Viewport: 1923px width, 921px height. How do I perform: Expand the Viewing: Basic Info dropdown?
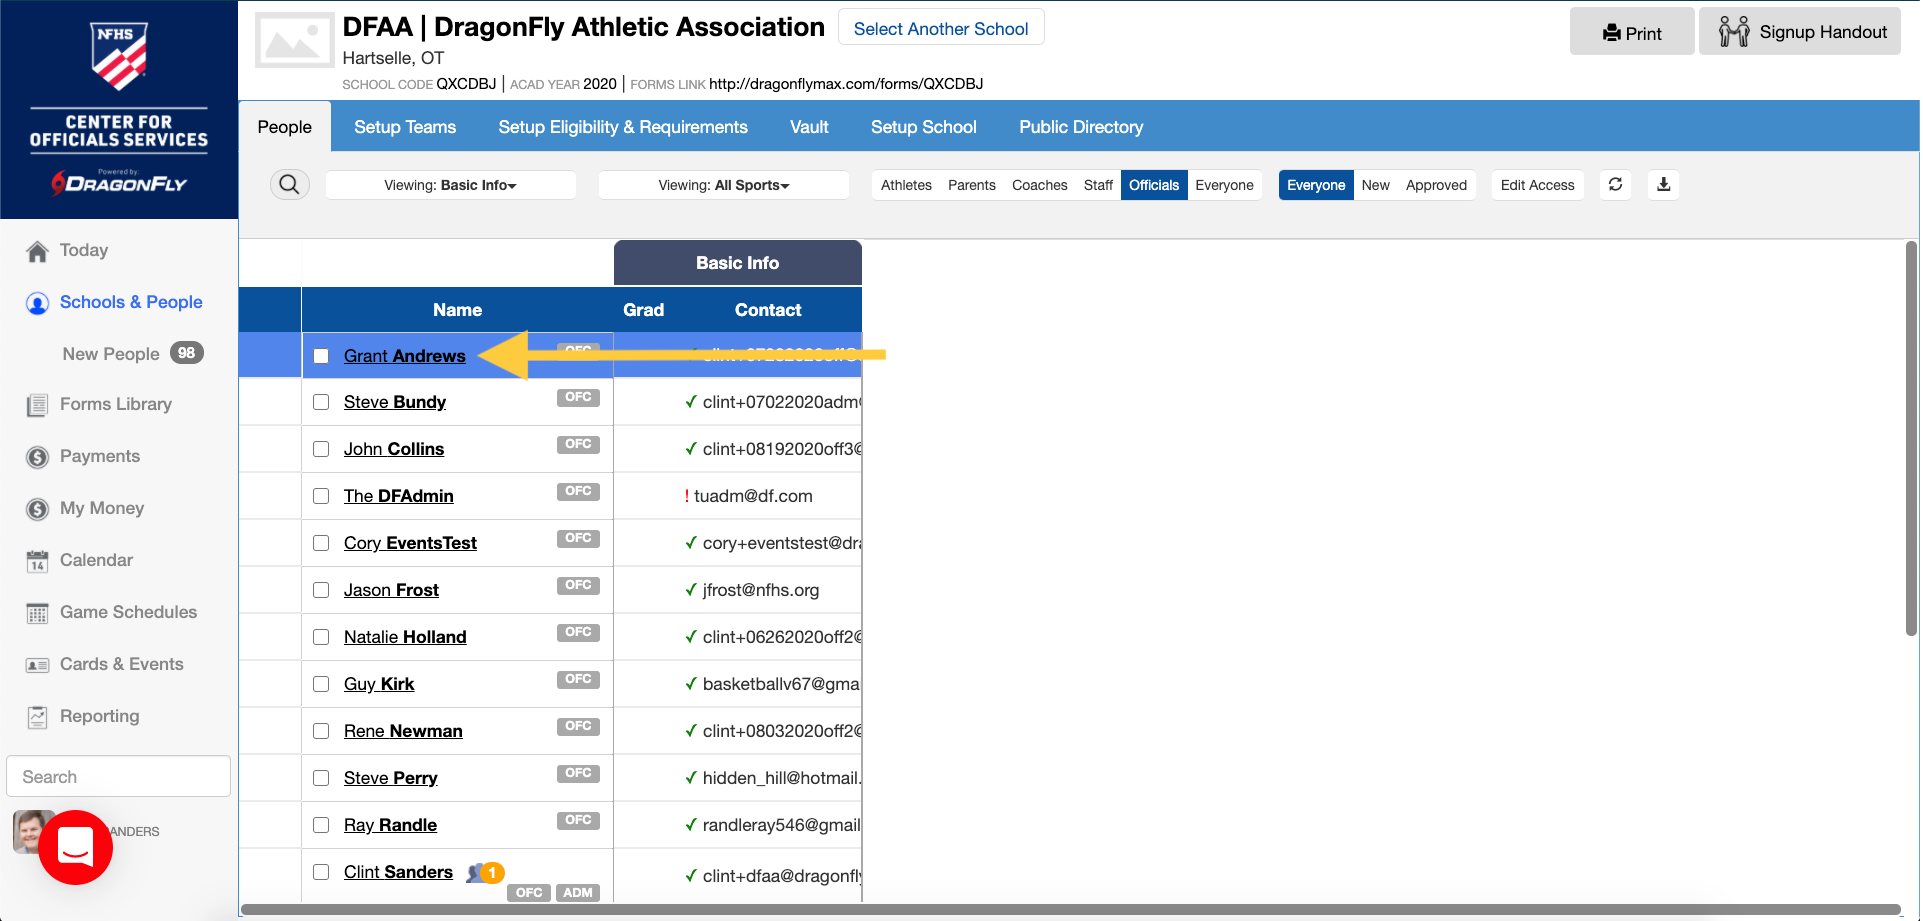(x=450, y=185)
